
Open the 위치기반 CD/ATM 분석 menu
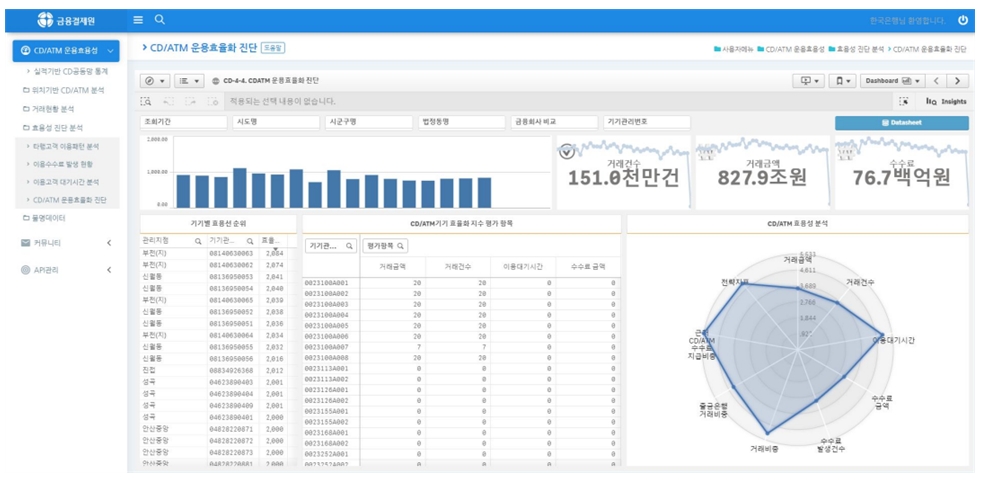tap(68, 90)
